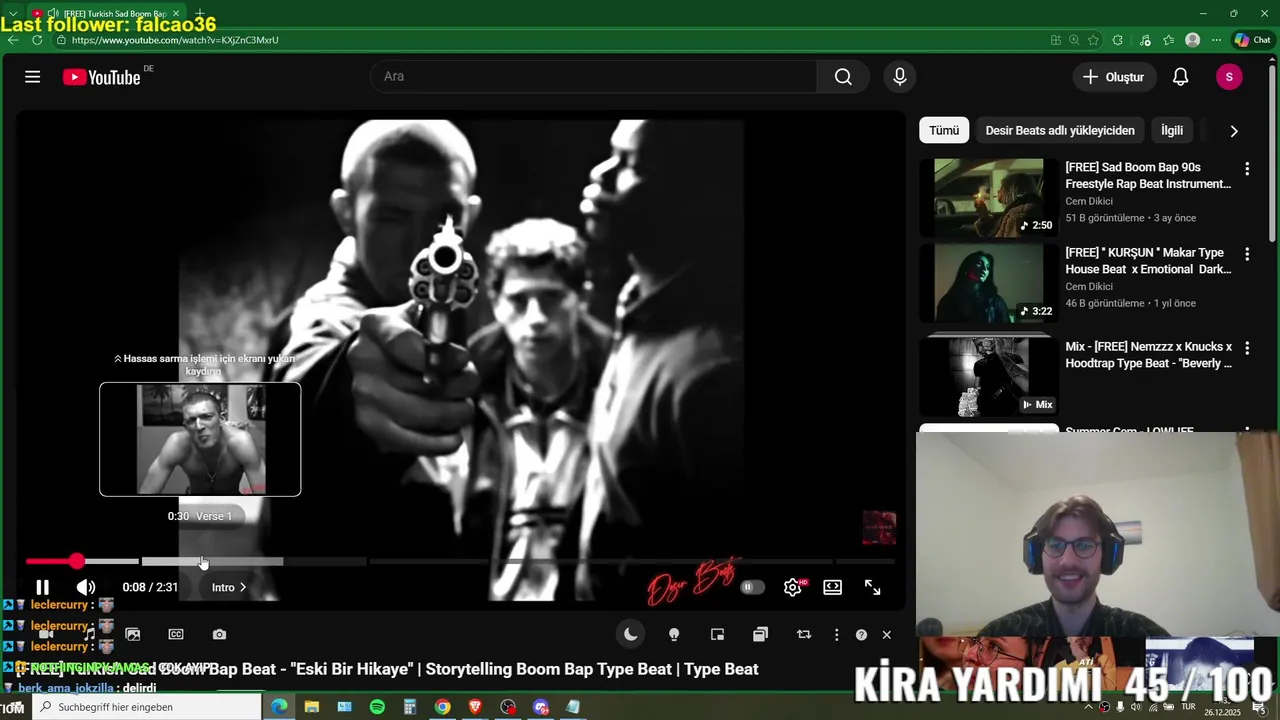
Task: Open the YouTube hamburger guide menu
Action: click(33, 77)
